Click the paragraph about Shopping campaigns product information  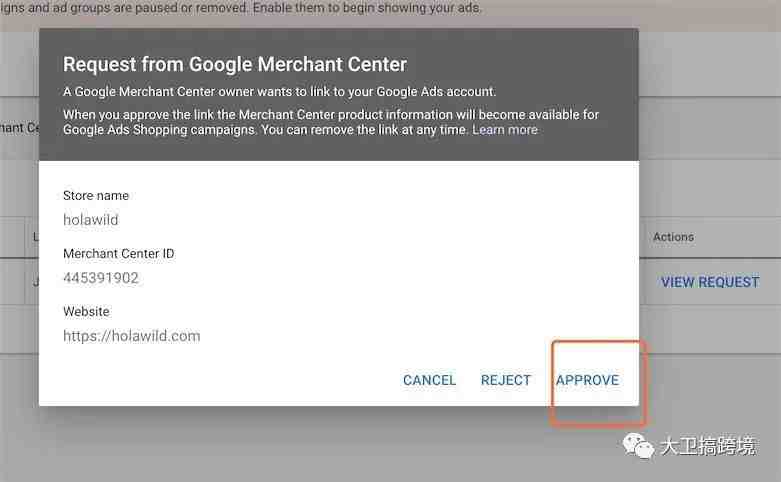[331, 122]
